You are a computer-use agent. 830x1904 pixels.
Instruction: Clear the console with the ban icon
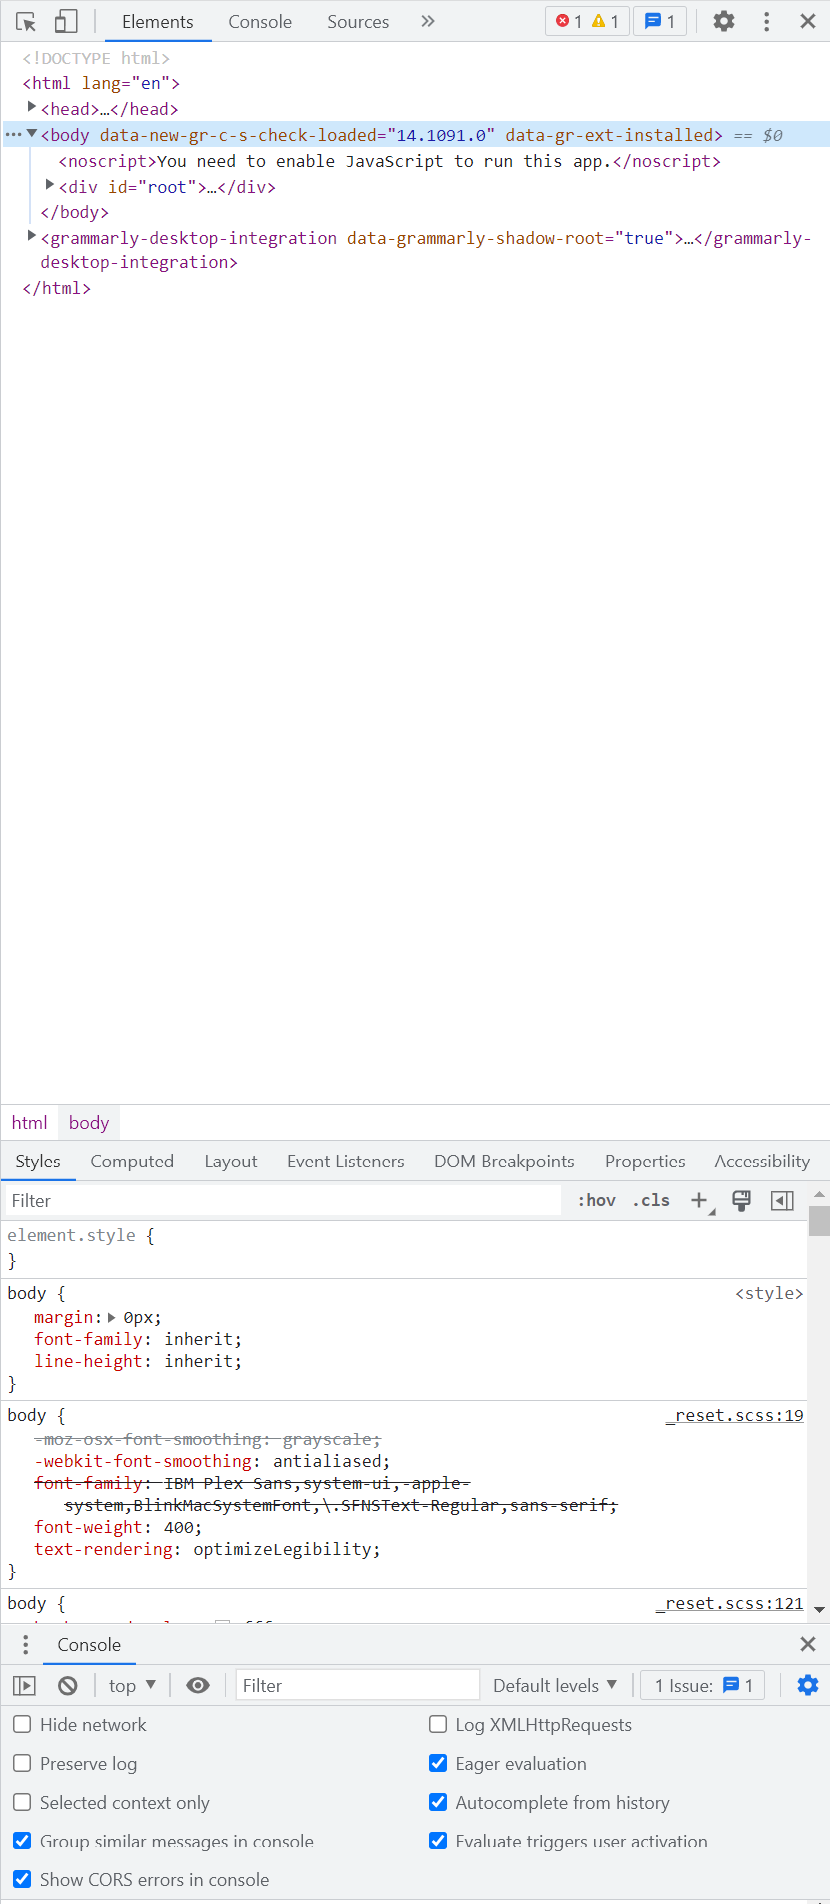coord(68,1685)
